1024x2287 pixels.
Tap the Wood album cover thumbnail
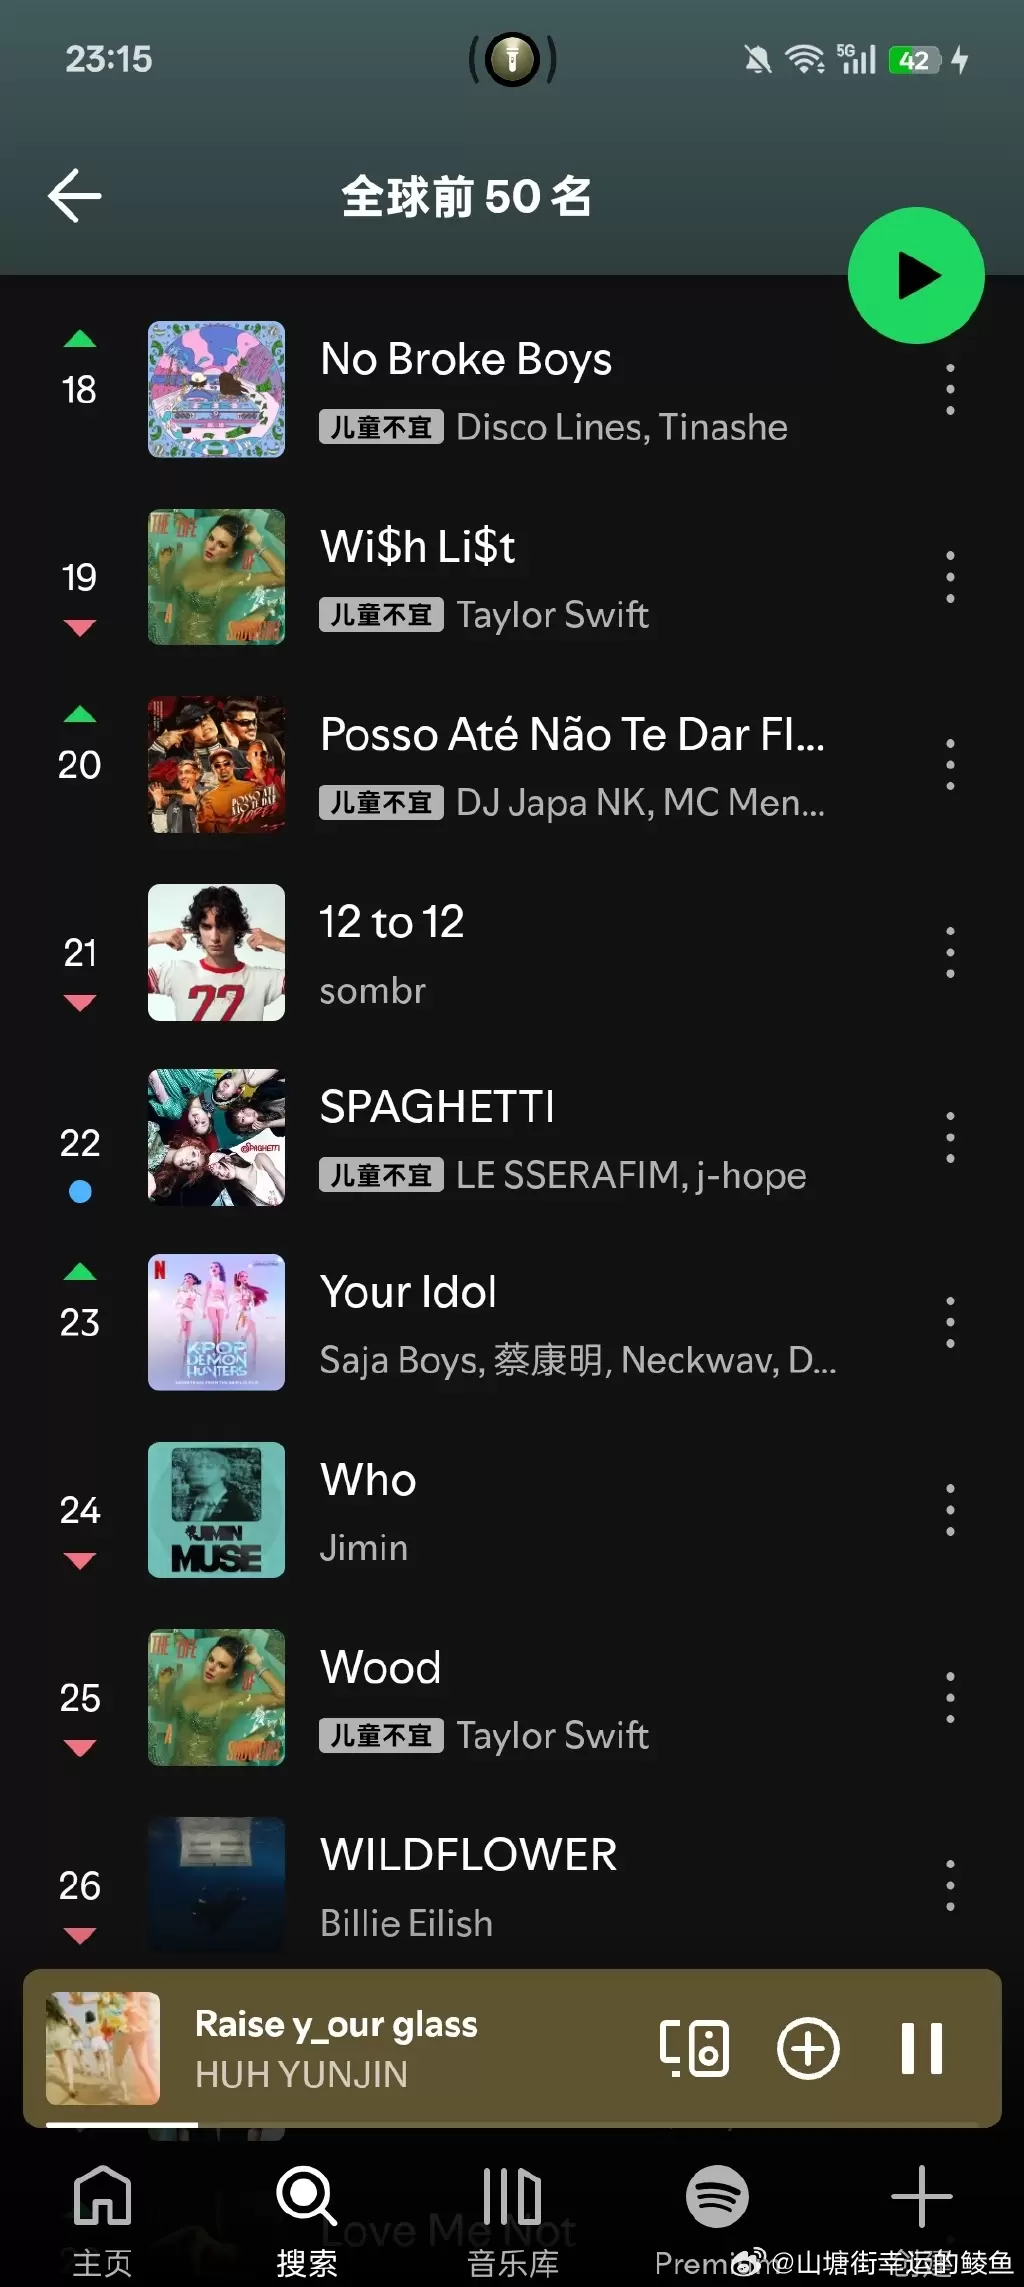coord(216,1697)
